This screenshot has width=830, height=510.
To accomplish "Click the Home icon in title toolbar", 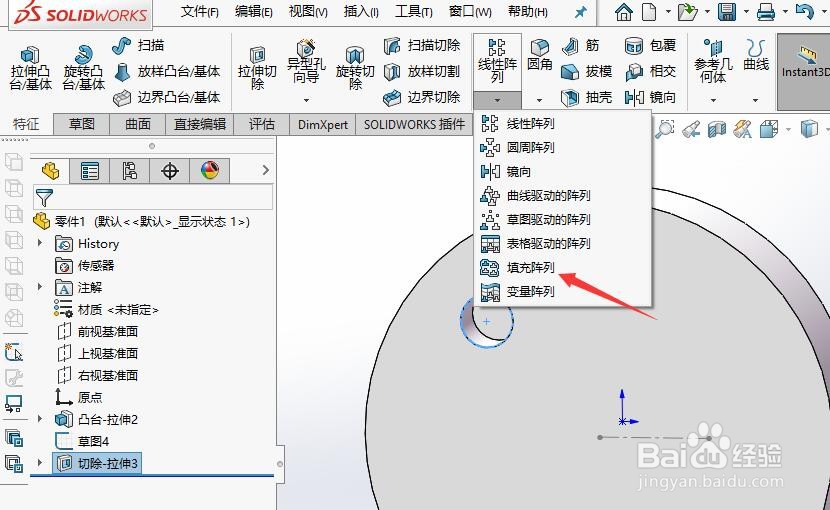I will click(624, 12).
